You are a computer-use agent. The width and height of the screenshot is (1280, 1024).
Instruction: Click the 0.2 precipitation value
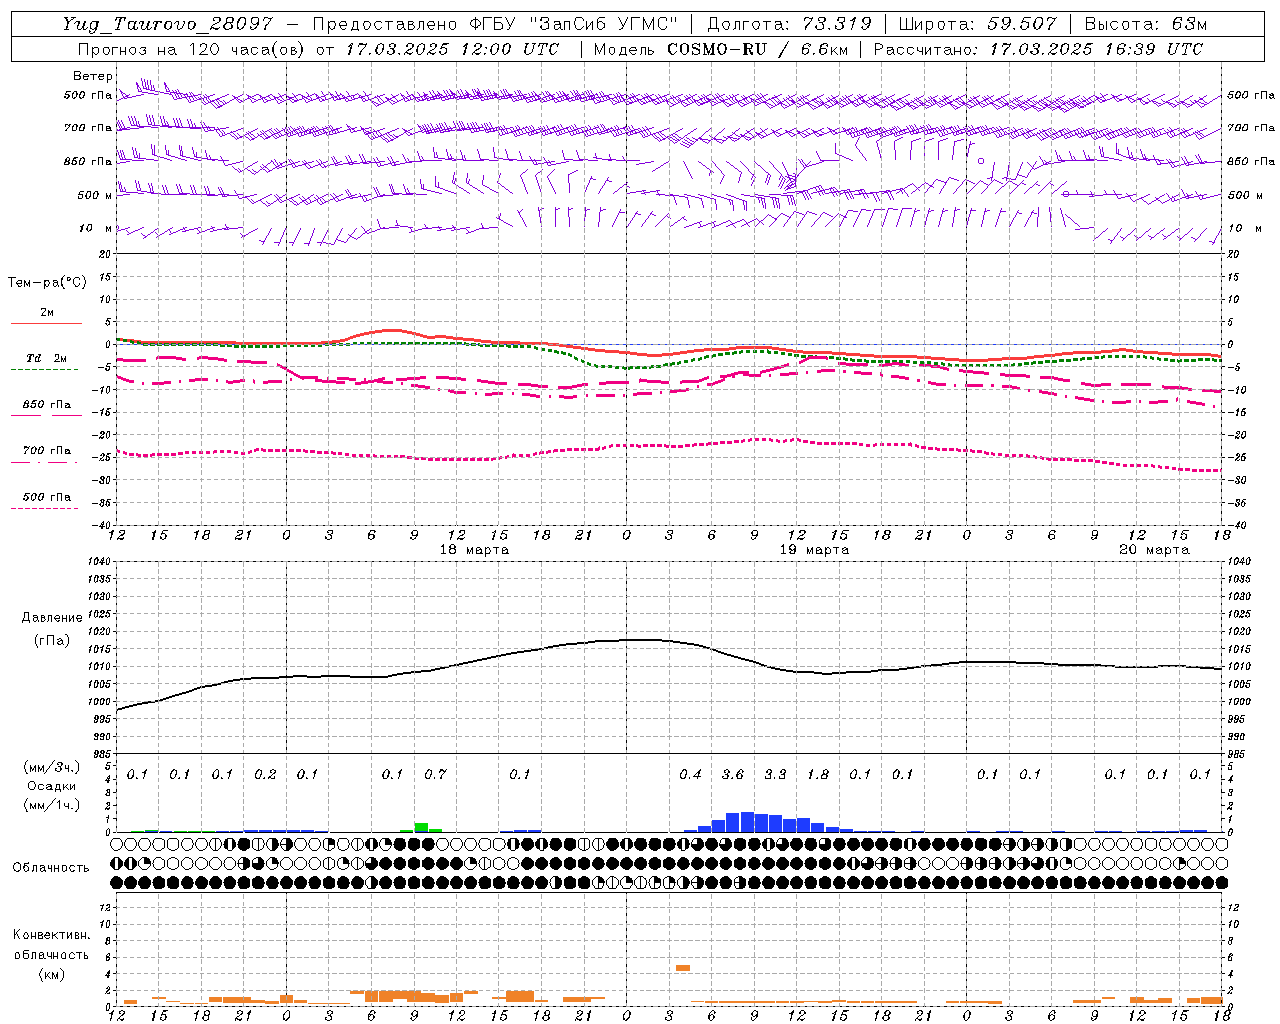(x=265, y=774)
